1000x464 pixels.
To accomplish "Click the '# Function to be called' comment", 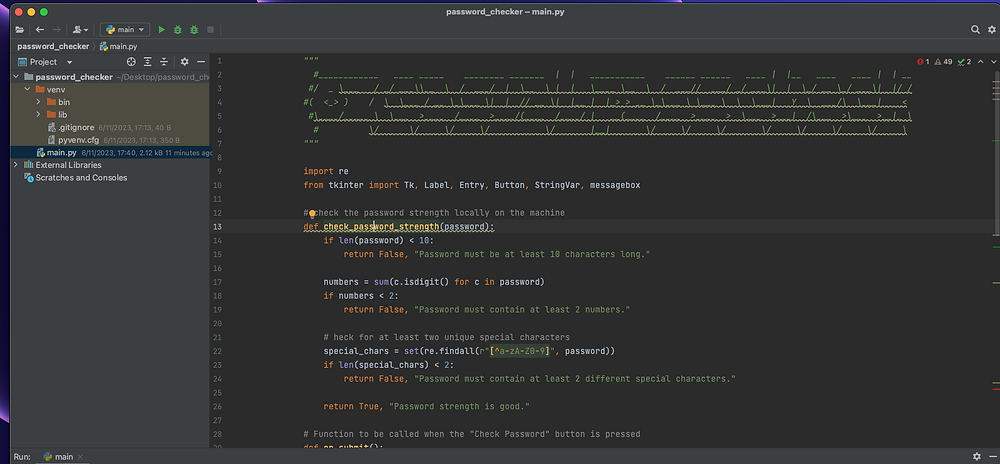I will coord(472,434).
